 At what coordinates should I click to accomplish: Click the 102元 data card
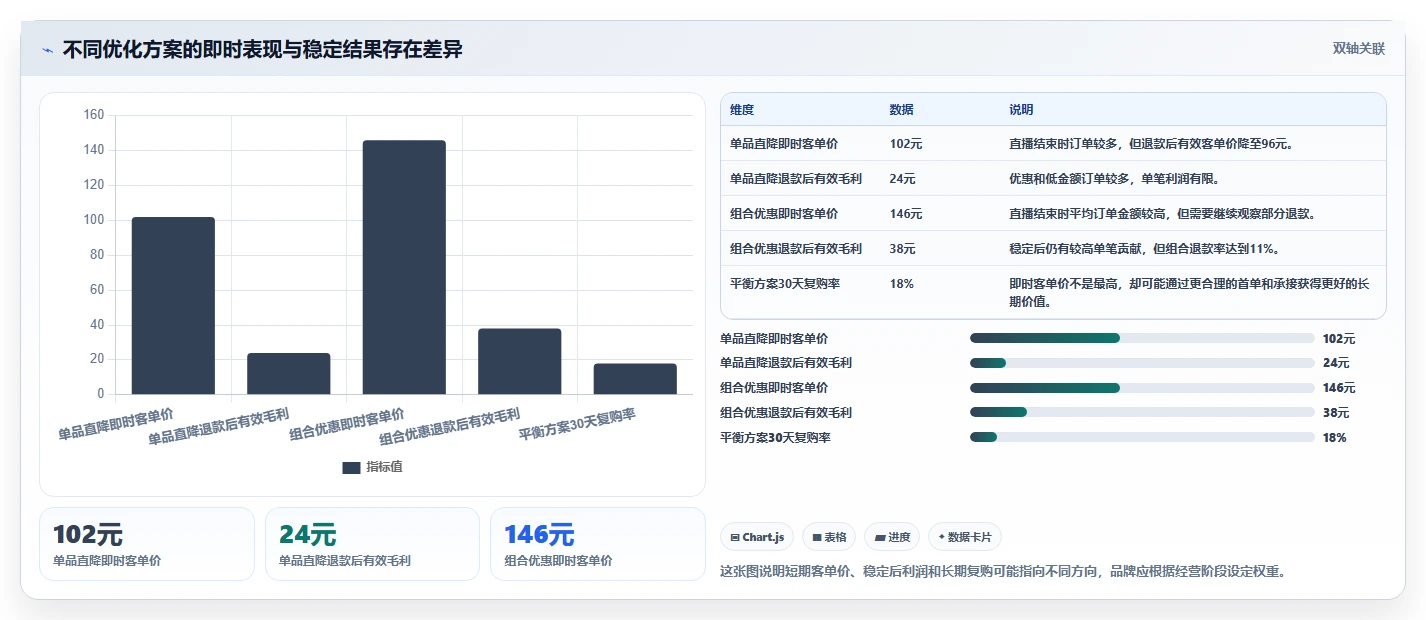pos(147,544)
